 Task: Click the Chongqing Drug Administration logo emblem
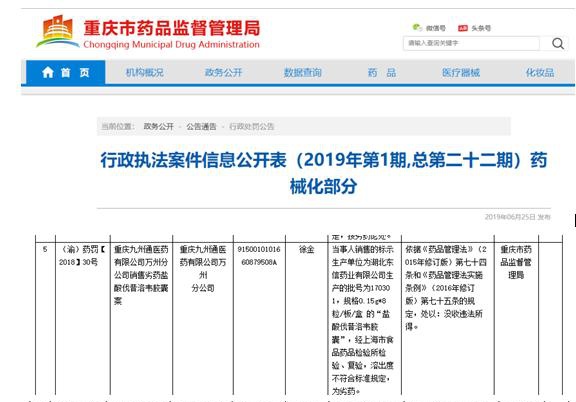[x=57, y=32]
